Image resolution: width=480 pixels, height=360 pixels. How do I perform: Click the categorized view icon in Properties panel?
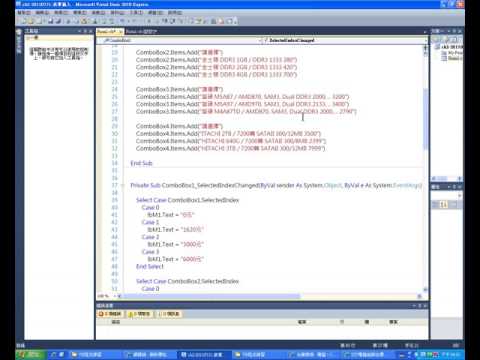436,204
